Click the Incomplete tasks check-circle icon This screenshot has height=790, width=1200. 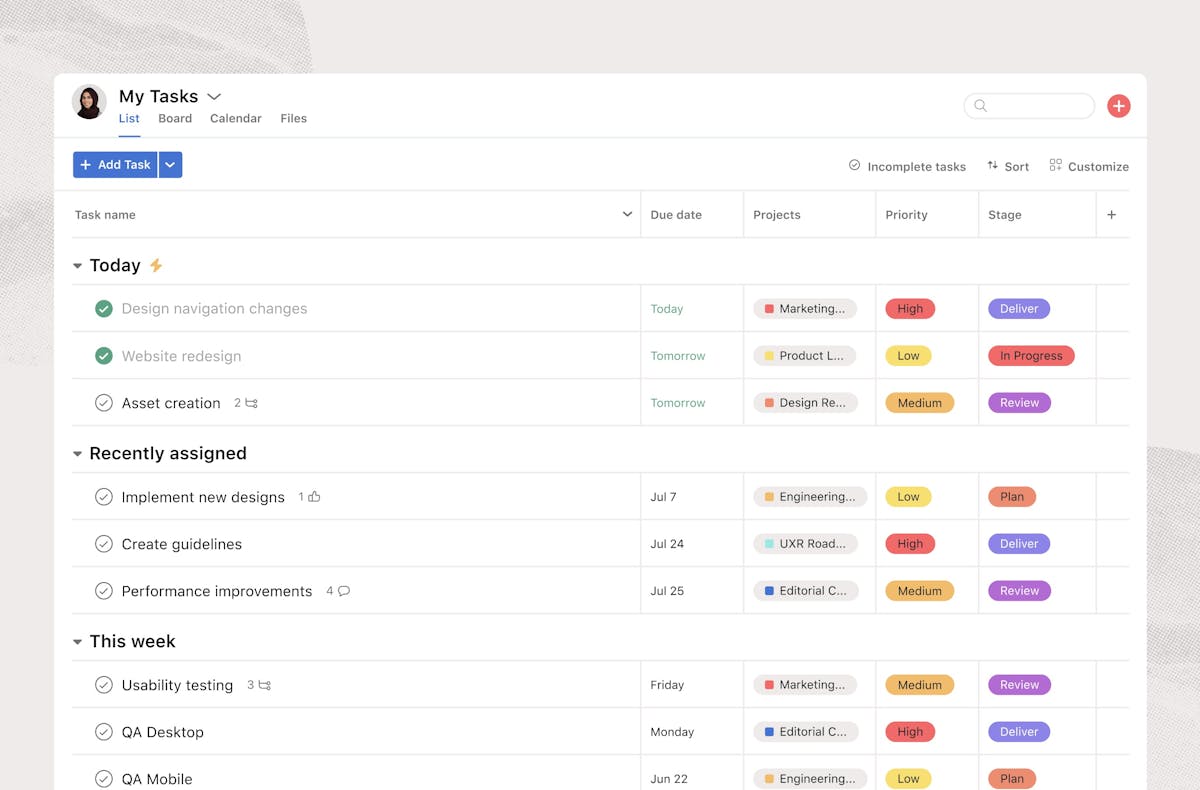point(854,166)
